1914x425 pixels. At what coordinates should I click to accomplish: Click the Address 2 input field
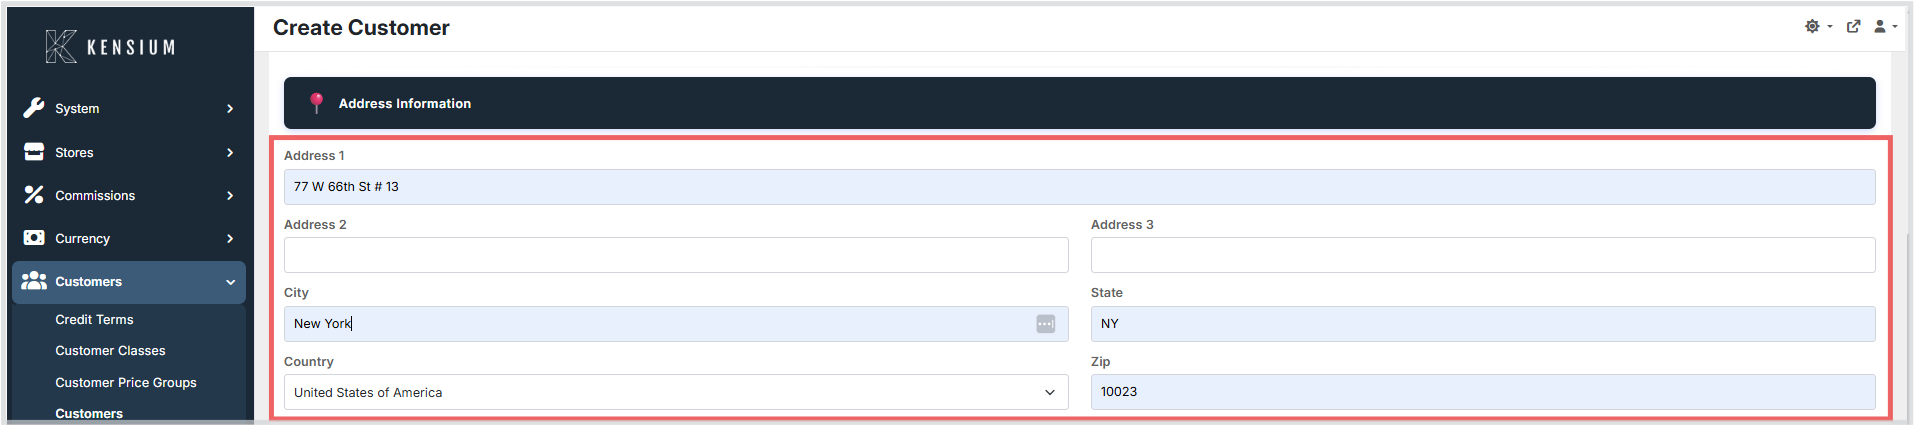[x=676, y=255]
